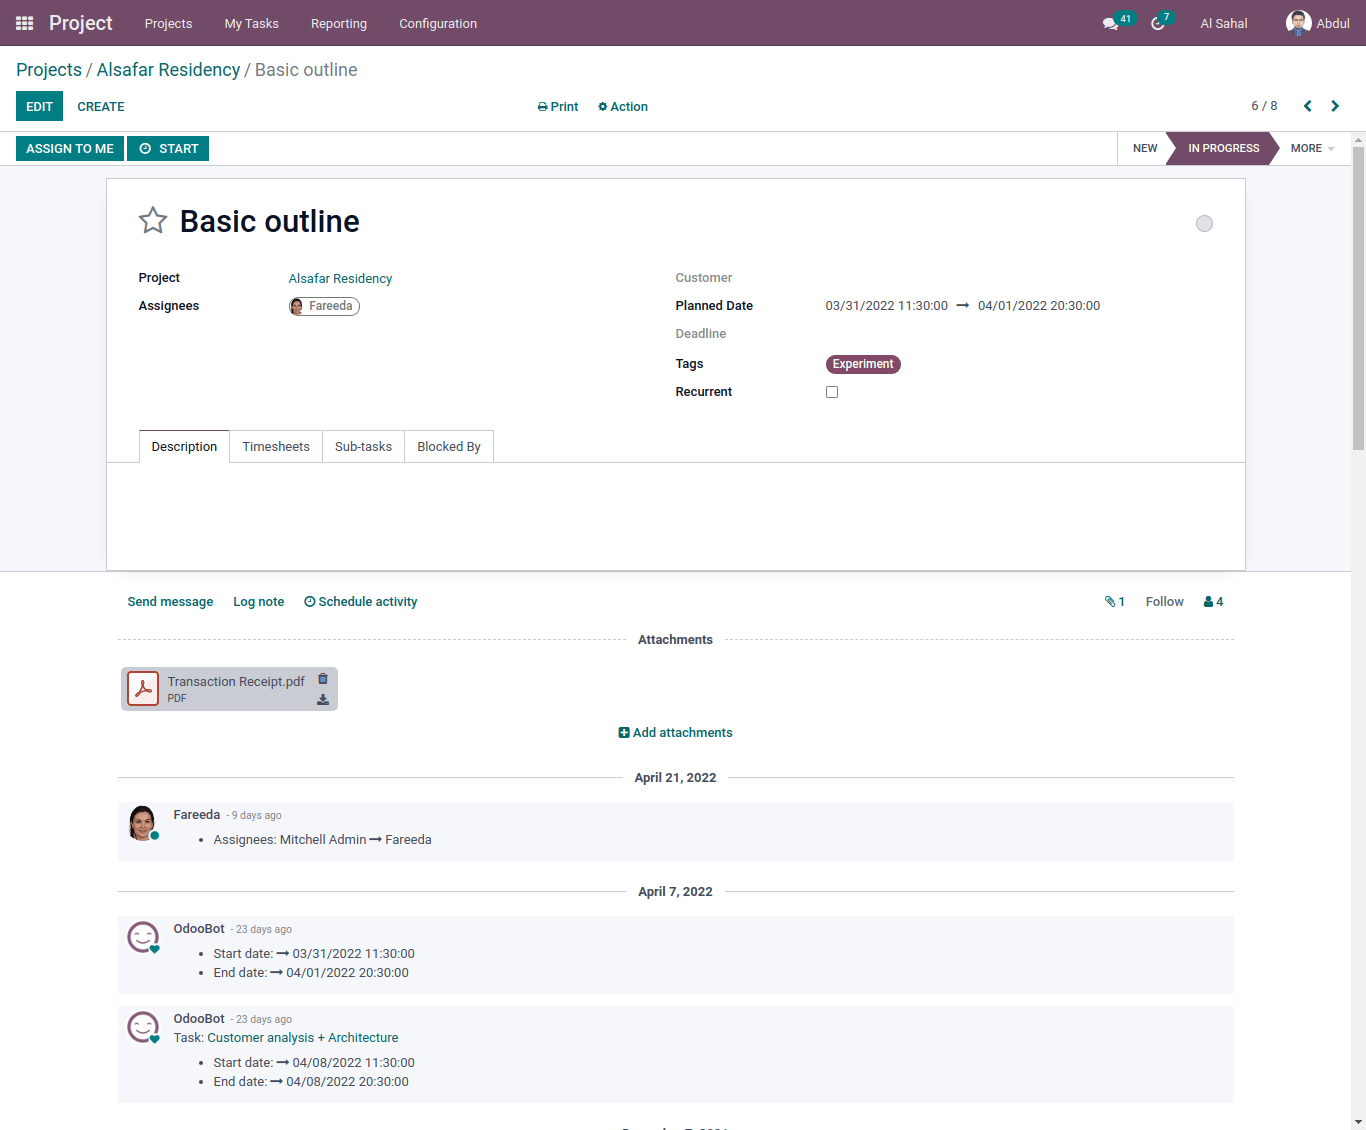The image size is (1366, 1130).
Task: Click the Follow button
Action: pos(1164,602)
